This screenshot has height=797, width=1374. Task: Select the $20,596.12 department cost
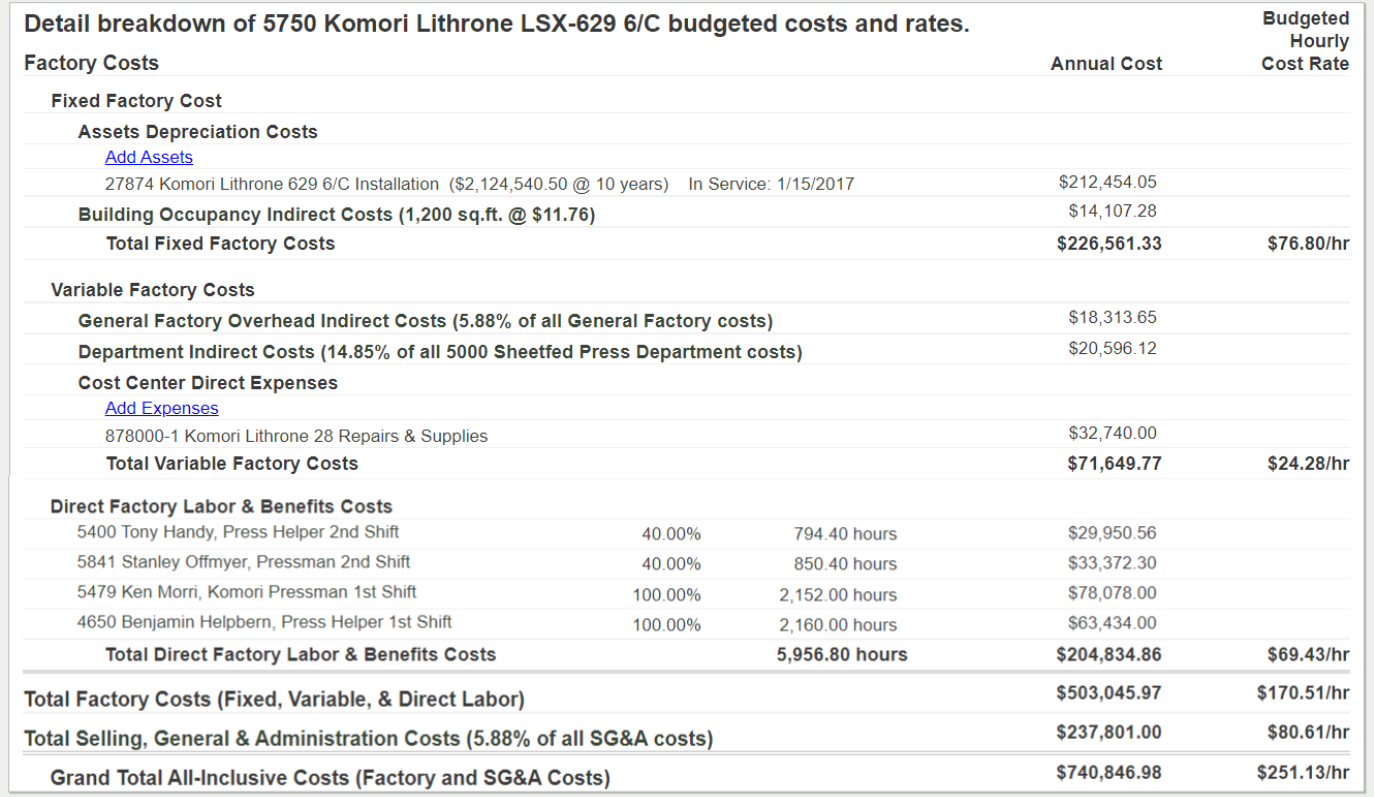coord(1112,349)
